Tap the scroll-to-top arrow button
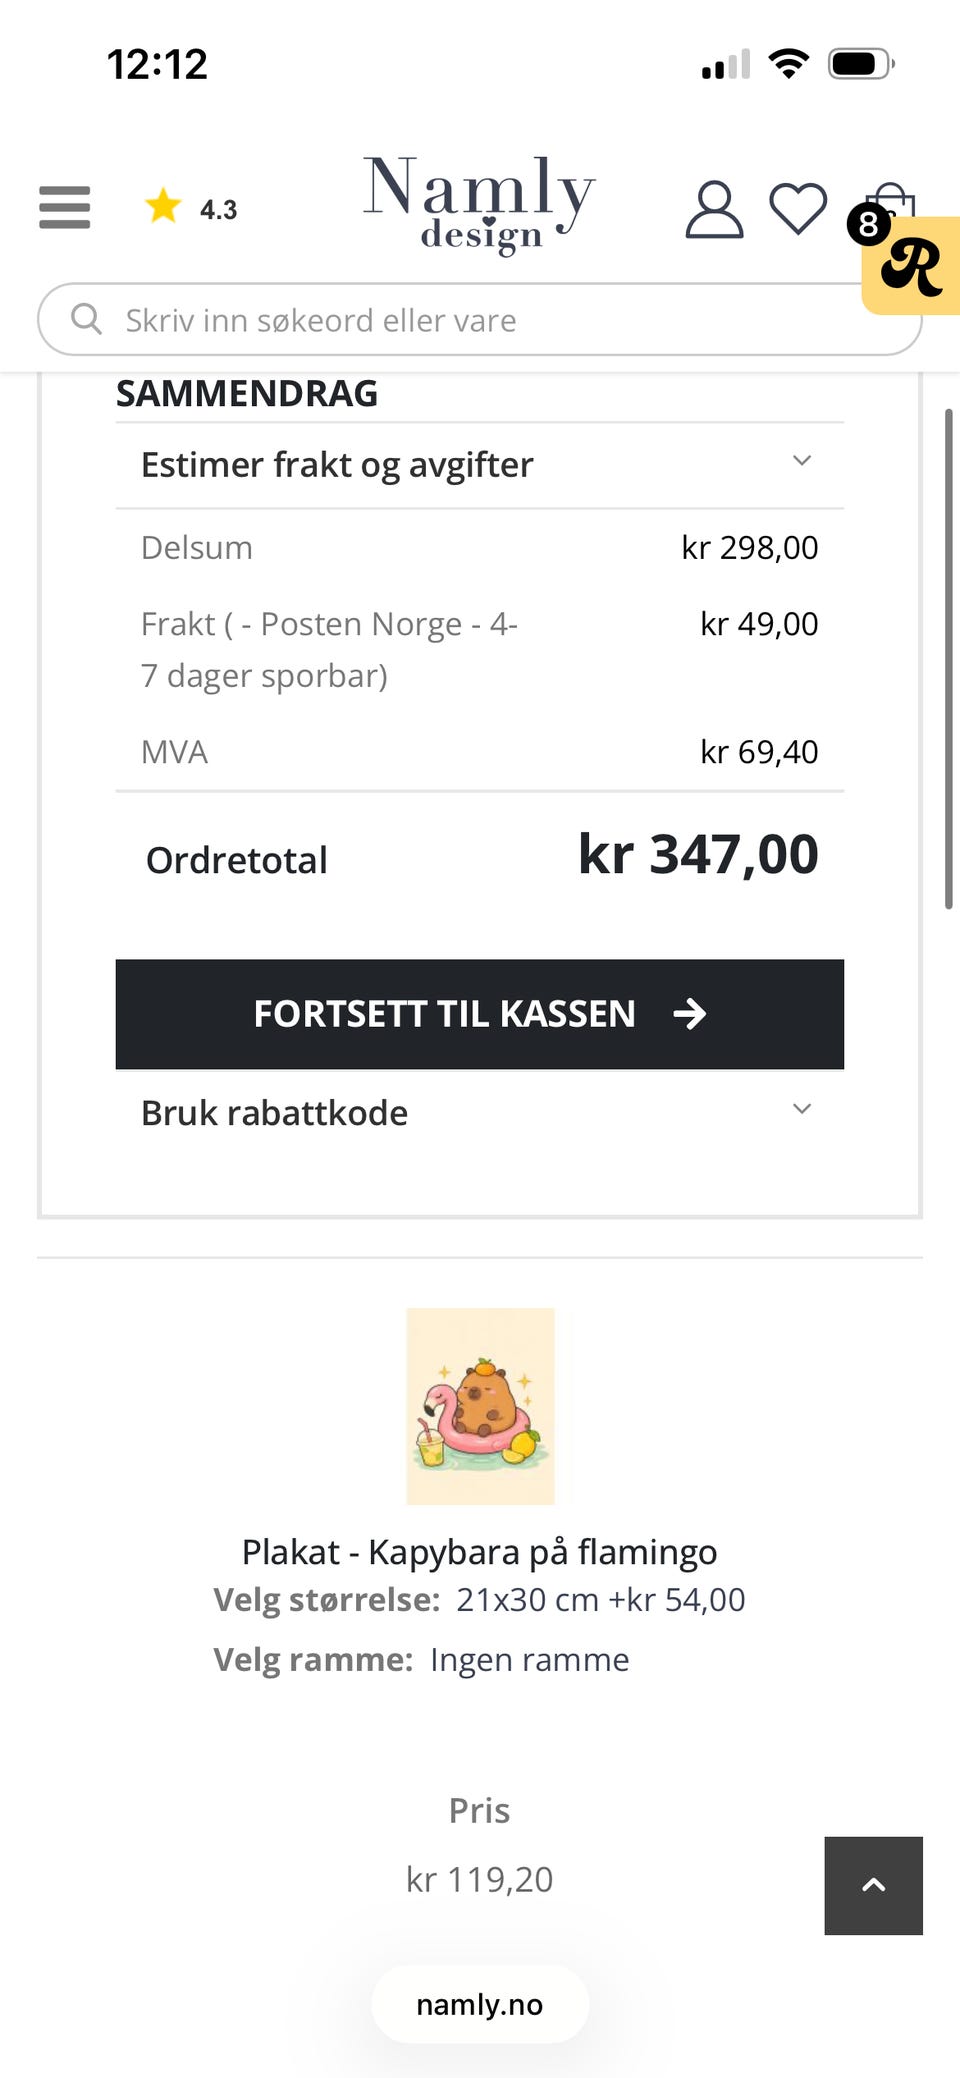Screen dimensions: 960x2078 (x=873, y=1885)
